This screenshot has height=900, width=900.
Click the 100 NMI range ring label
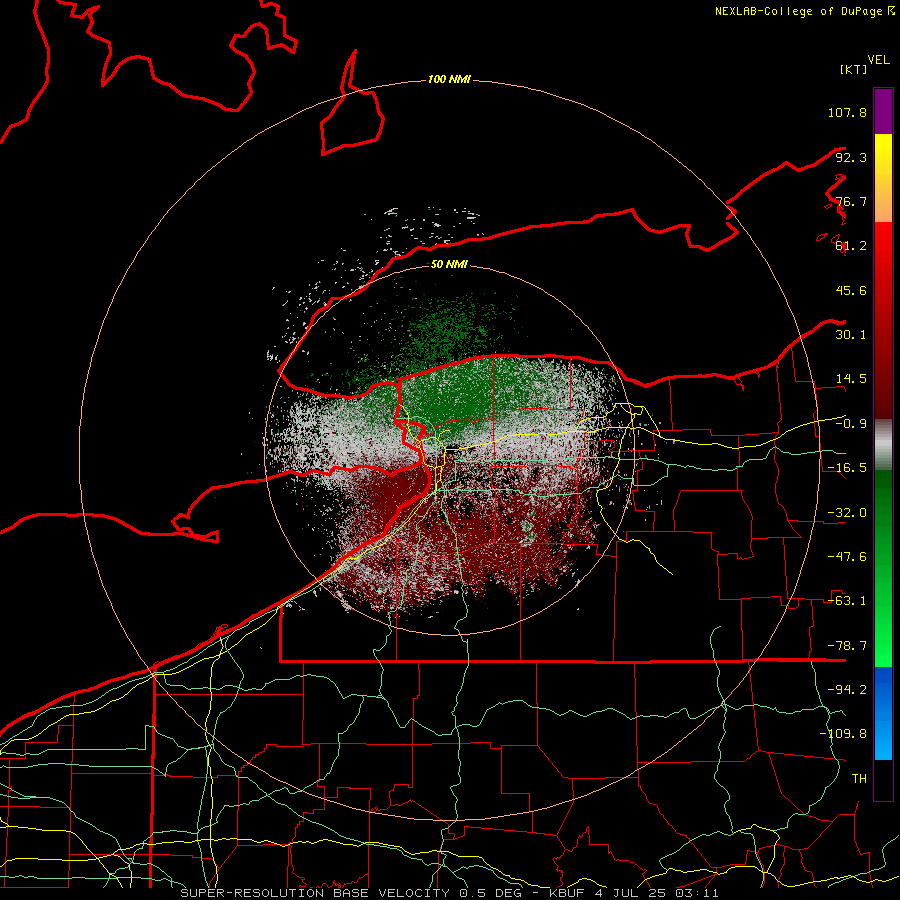pos(449,79)
